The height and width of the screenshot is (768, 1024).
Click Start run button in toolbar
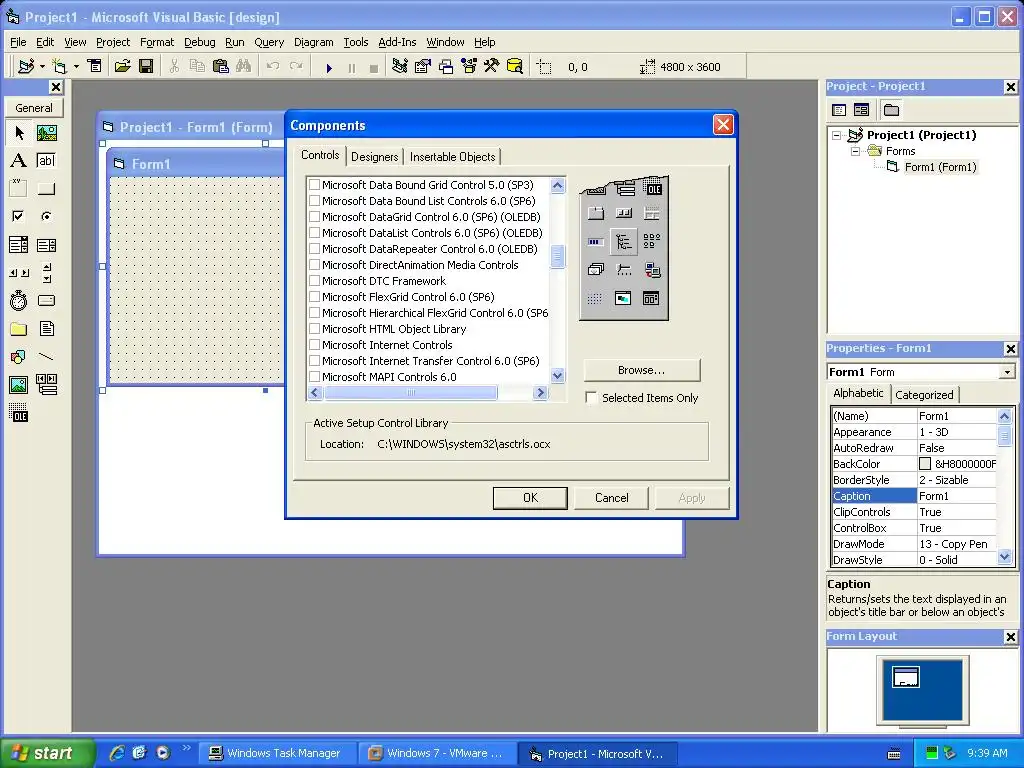click(x=329, y=67)
